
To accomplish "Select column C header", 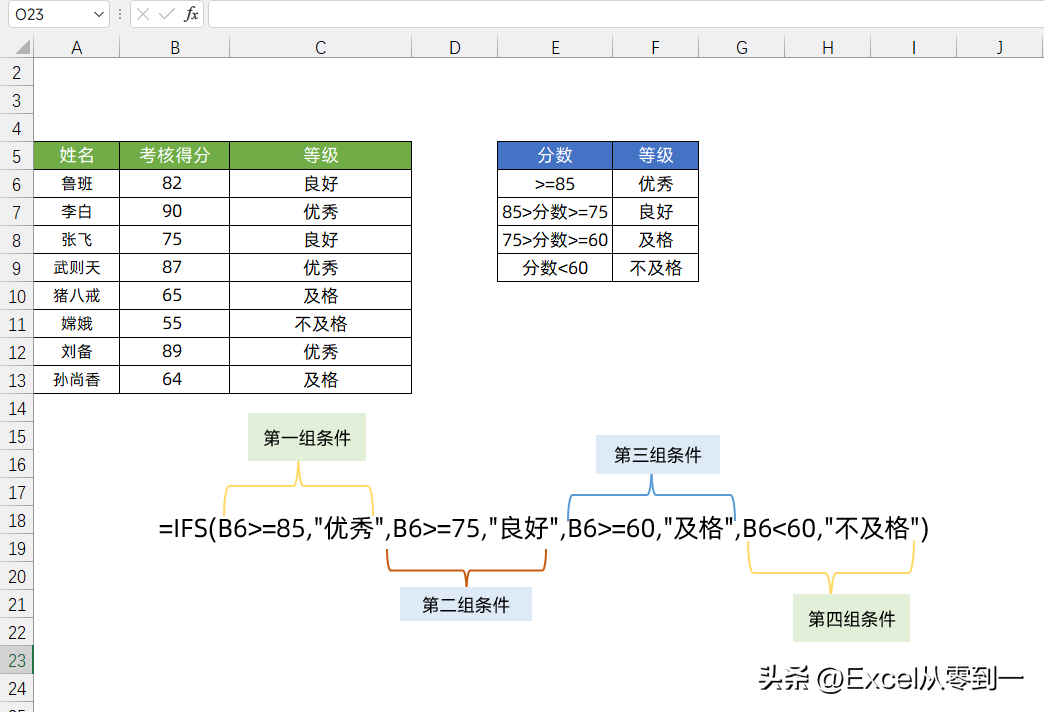I will 320,47.
